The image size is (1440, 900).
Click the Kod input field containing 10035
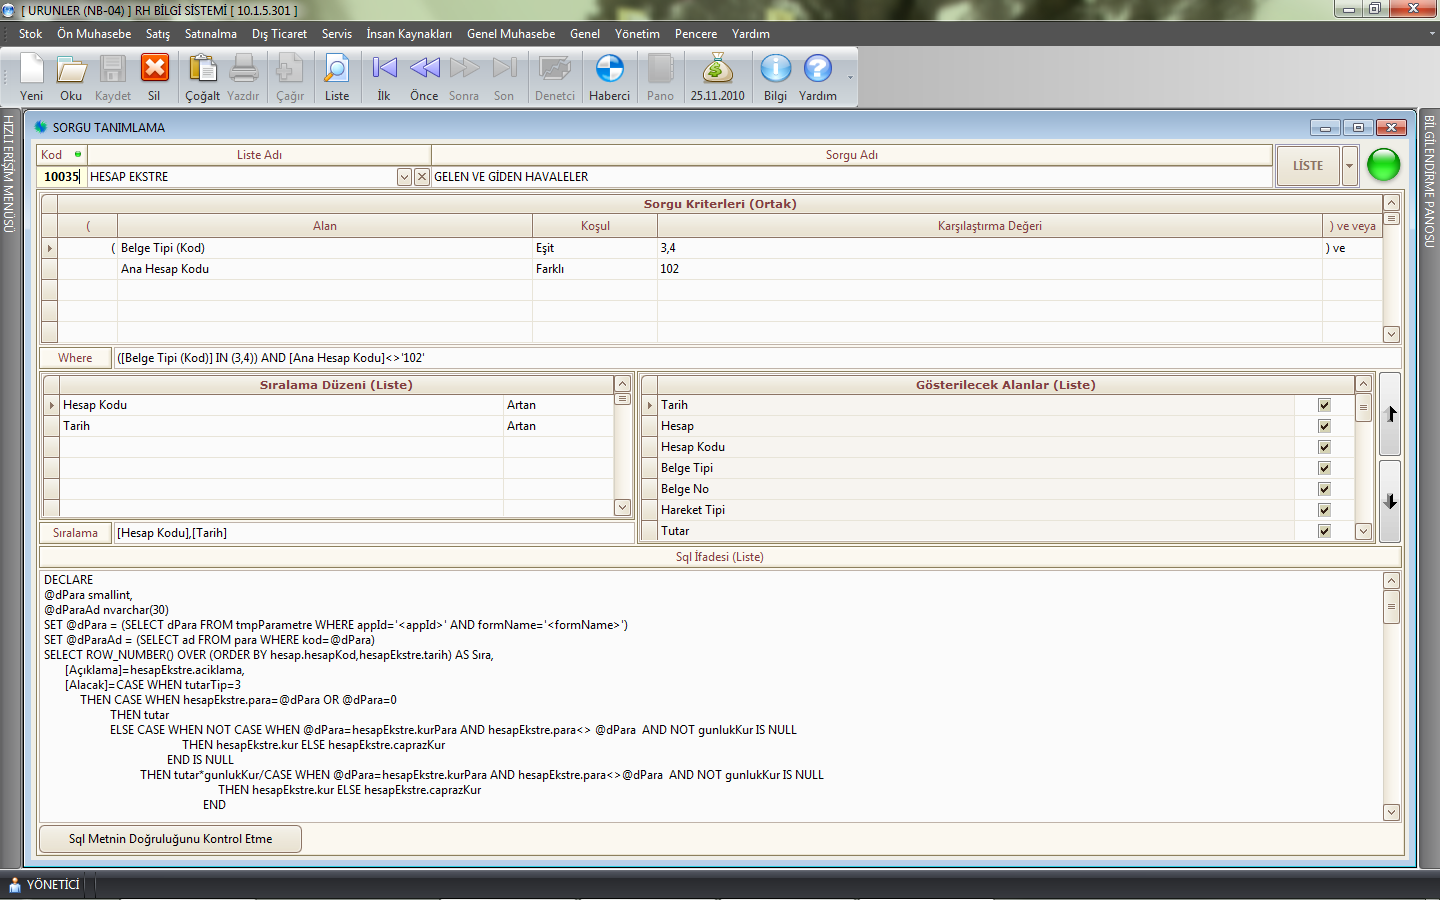(x=61, y=177)
